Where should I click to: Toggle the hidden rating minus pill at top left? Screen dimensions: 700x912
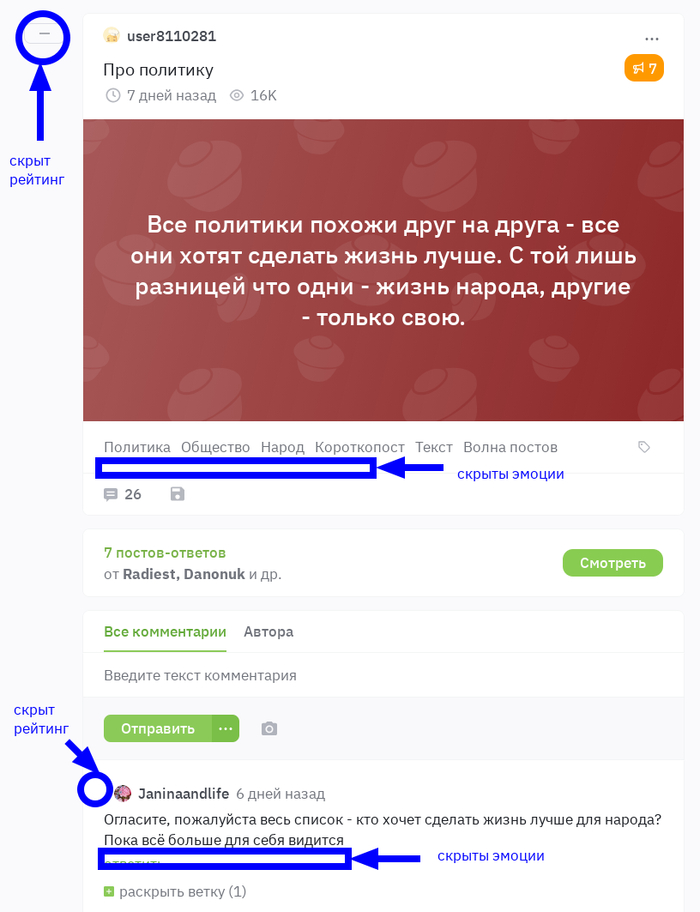click(x=44, y=35)
